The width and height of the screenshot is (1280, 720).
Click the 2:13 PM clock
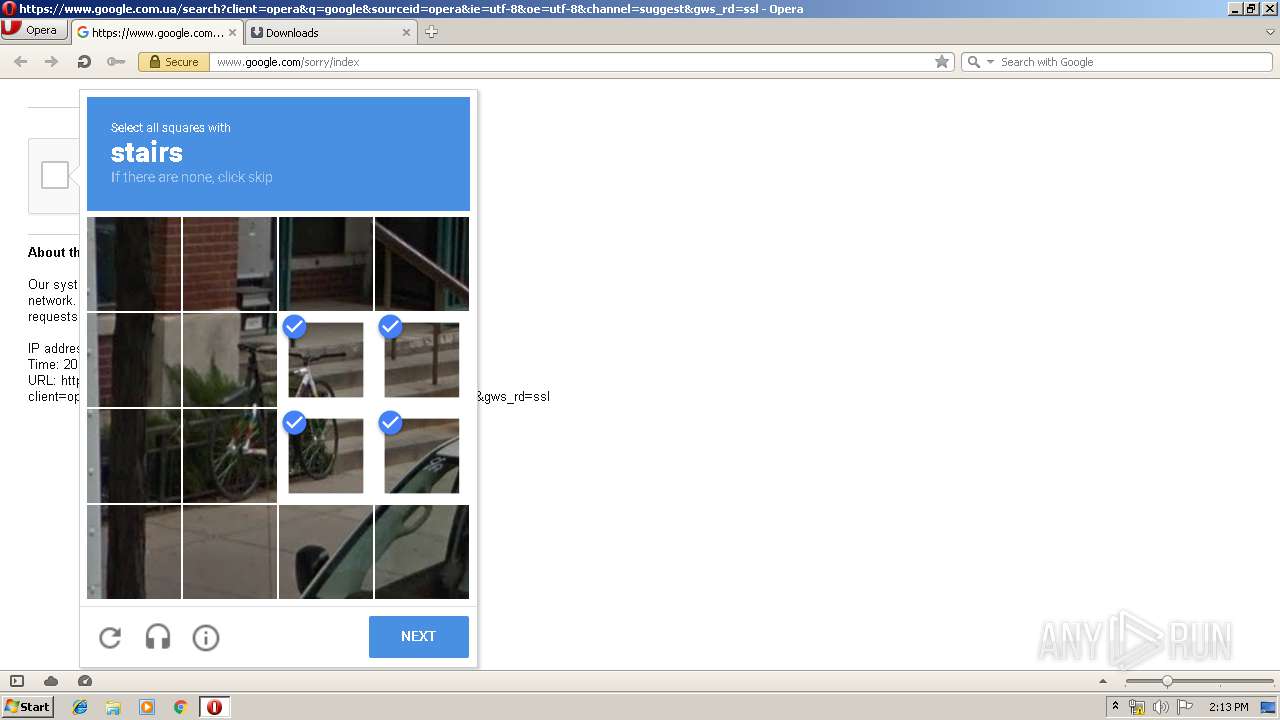click(x=1228, y=707)
